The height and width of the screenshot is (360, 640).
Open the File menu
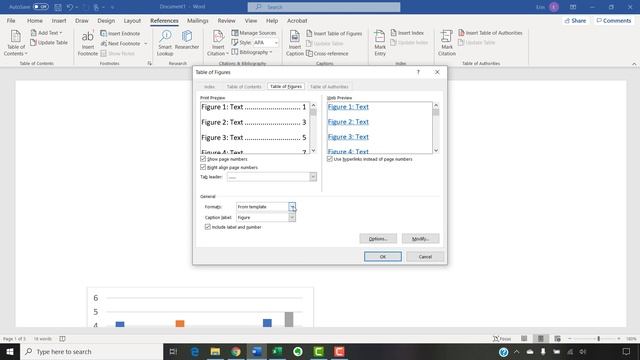click(x=11, y=20)
